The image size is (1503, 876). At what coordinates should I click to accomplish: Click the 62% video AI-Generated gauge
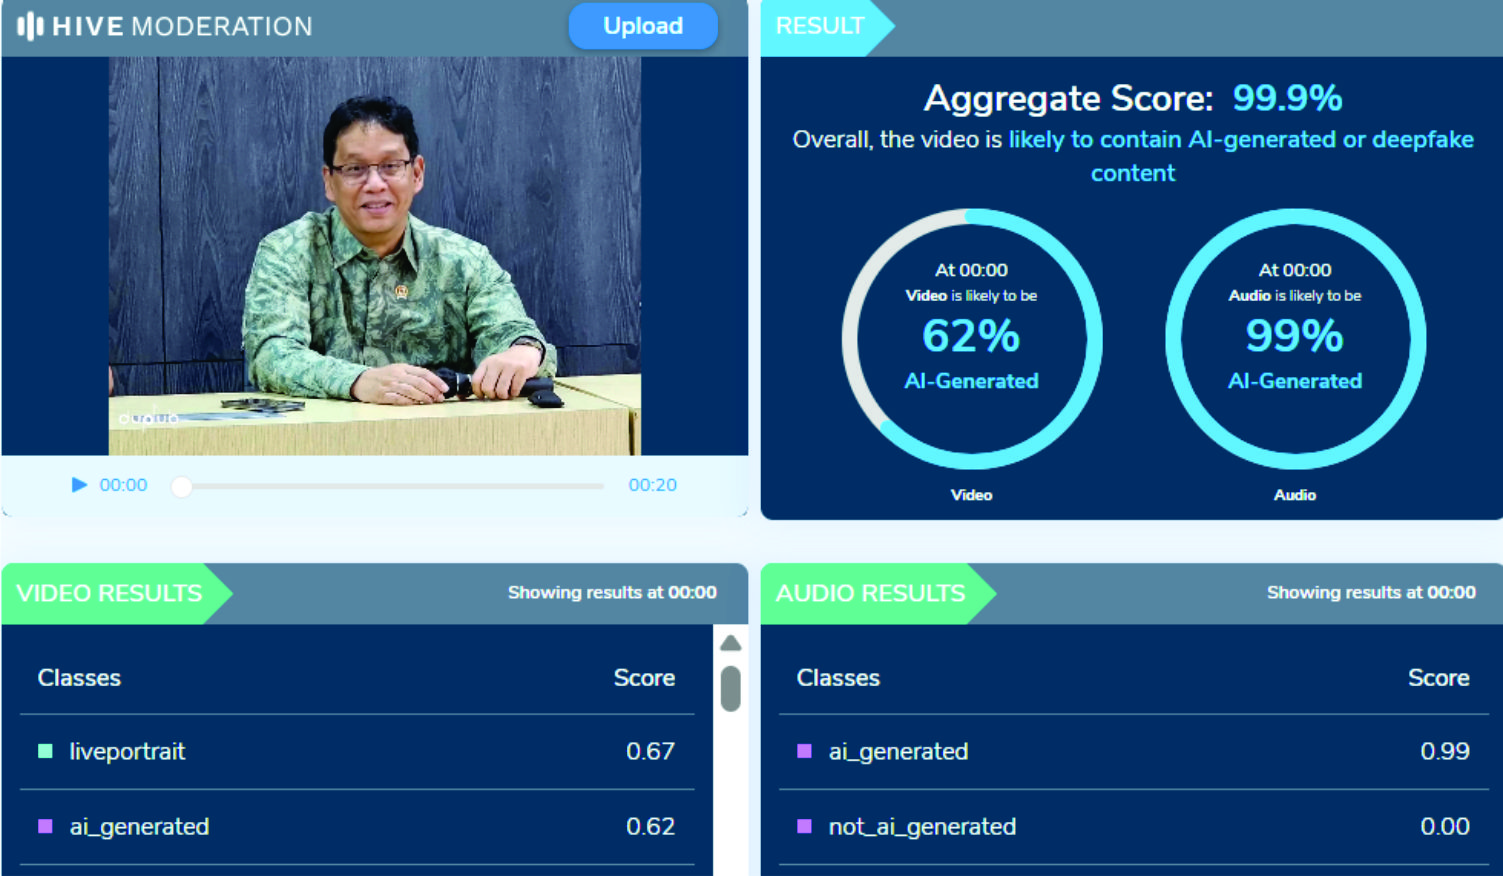971,338
